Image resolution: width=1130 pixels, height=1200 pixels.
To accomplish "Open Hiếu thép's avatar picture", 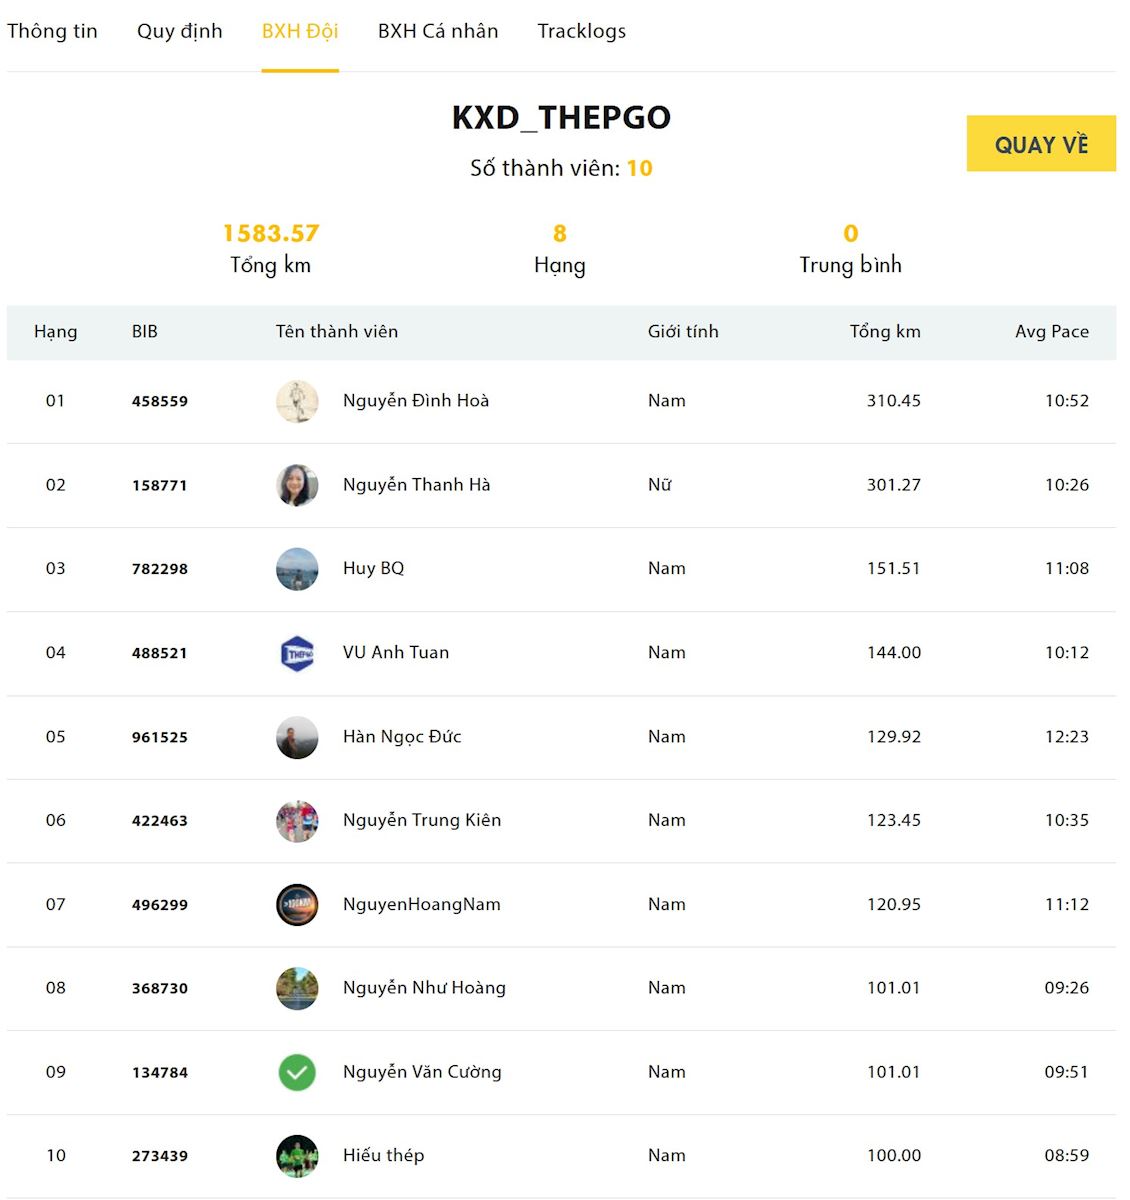I will 297,1156.
